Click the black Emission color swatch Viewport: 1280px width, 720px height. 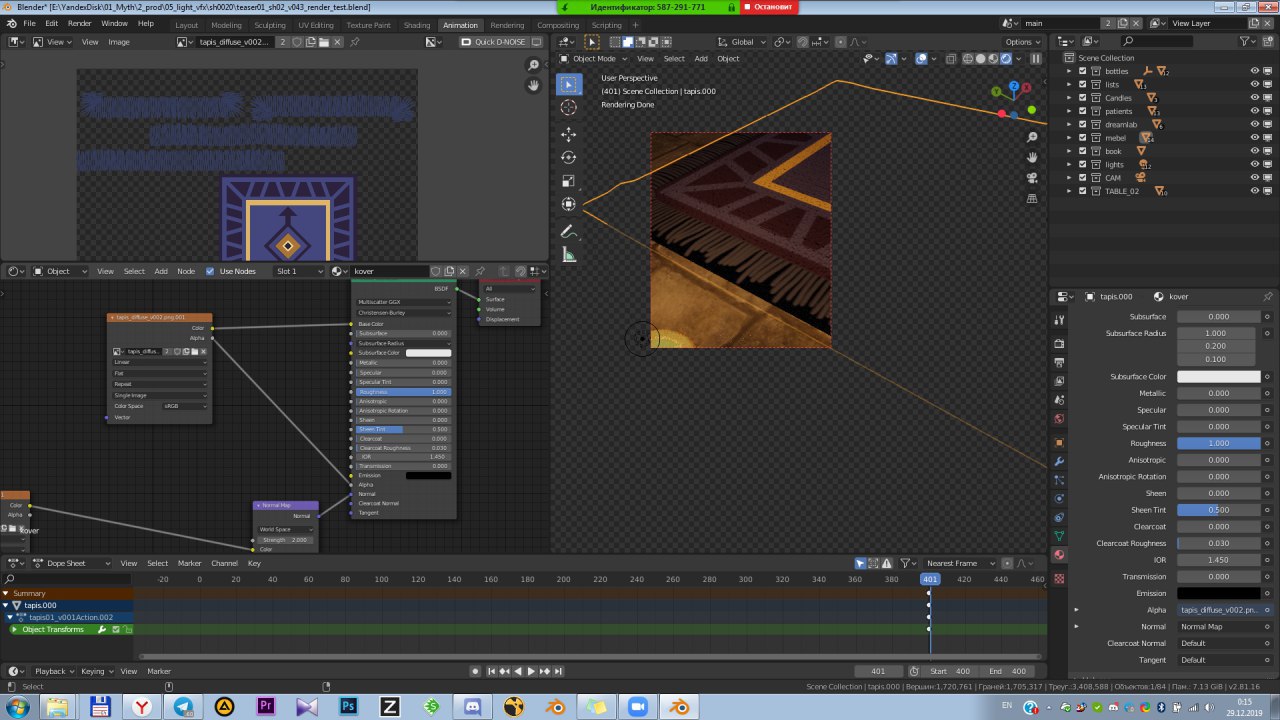coord(1219,593)
